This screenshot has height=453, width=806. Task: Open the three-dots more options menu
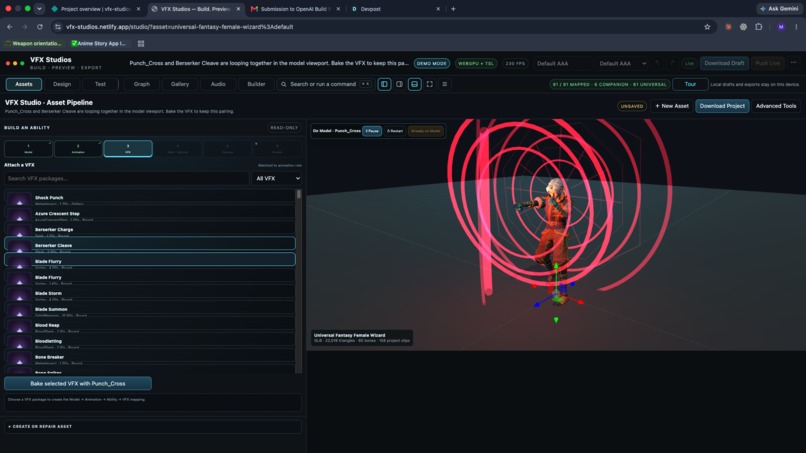(794, 63)
